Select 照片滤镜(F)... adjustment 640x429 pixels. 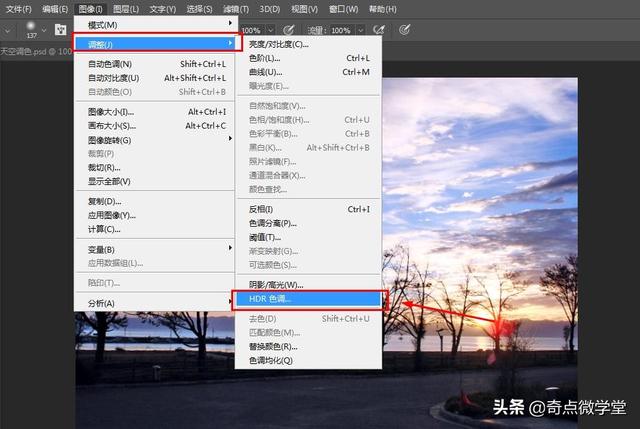[x=309, y=161]
